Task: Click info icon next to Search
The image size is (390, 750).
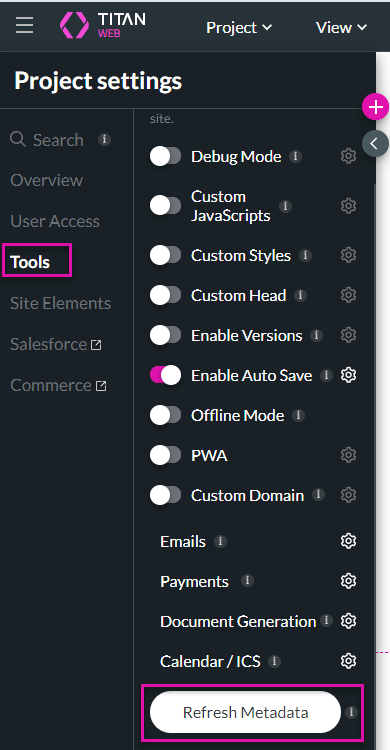Action: 104,140
